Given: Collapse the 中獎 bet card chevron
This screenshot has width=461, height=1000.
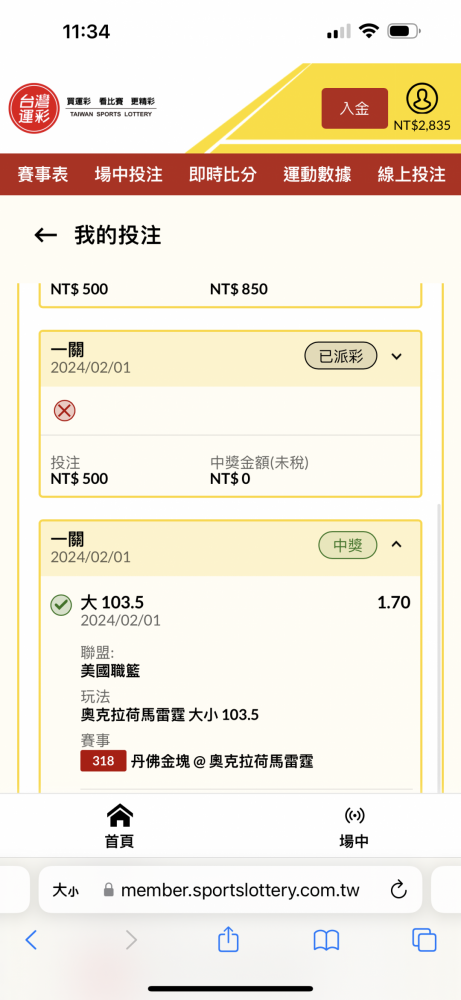Looking at the screenshot, I should click(x=397, y=544).
